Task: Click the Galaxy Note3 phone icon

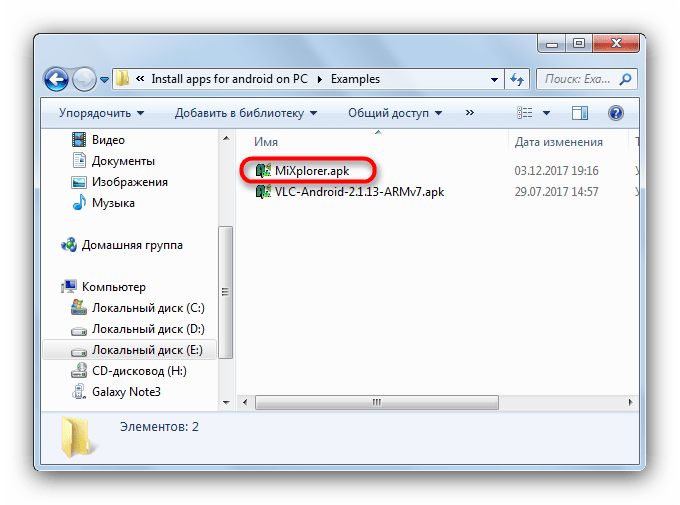Action: coord(78,391)
